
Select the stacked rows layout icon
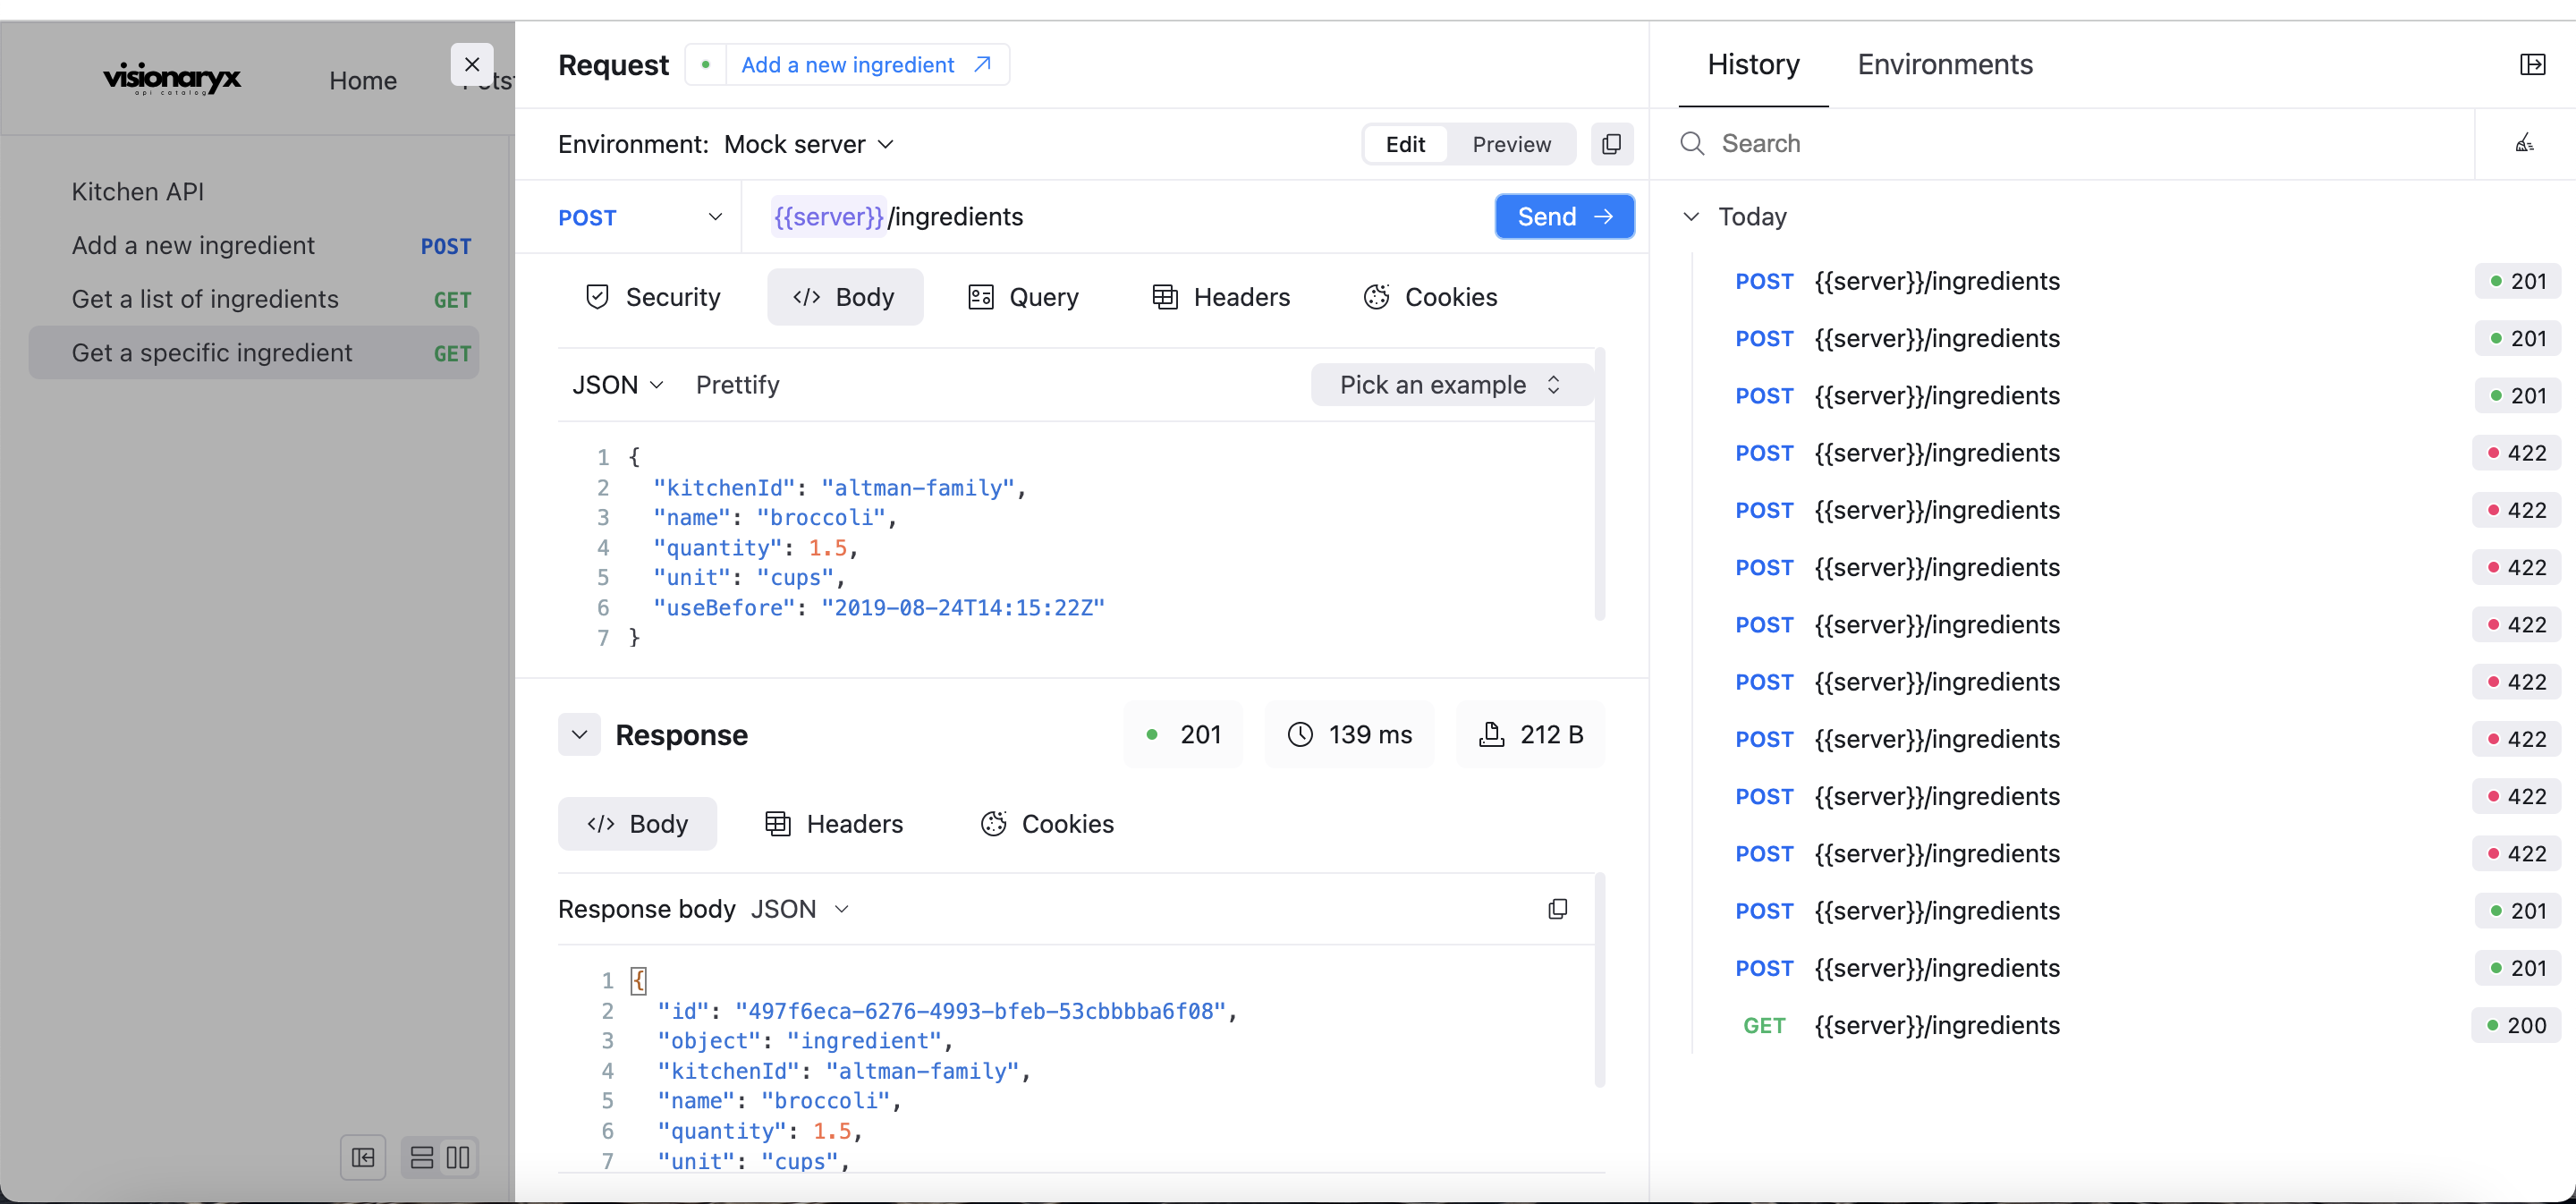click(422, 1158)
